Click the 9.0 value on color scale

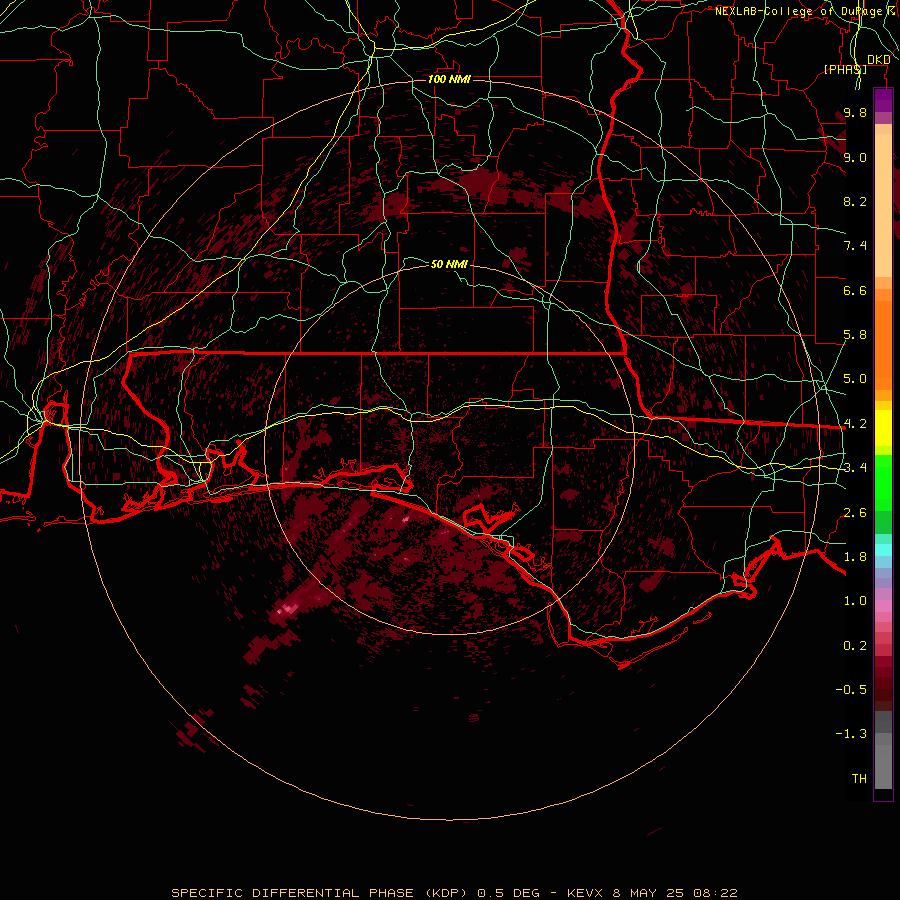(855, 157)
